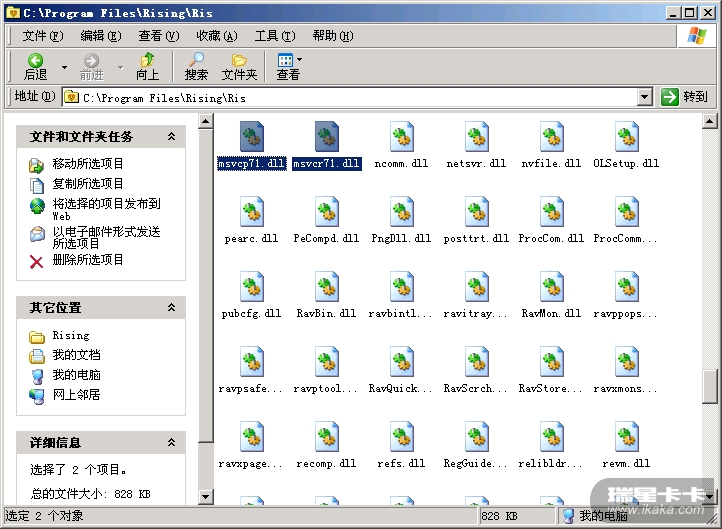Click the red X delete icon in tasks

pyautogui.click(x=36, y=262)
